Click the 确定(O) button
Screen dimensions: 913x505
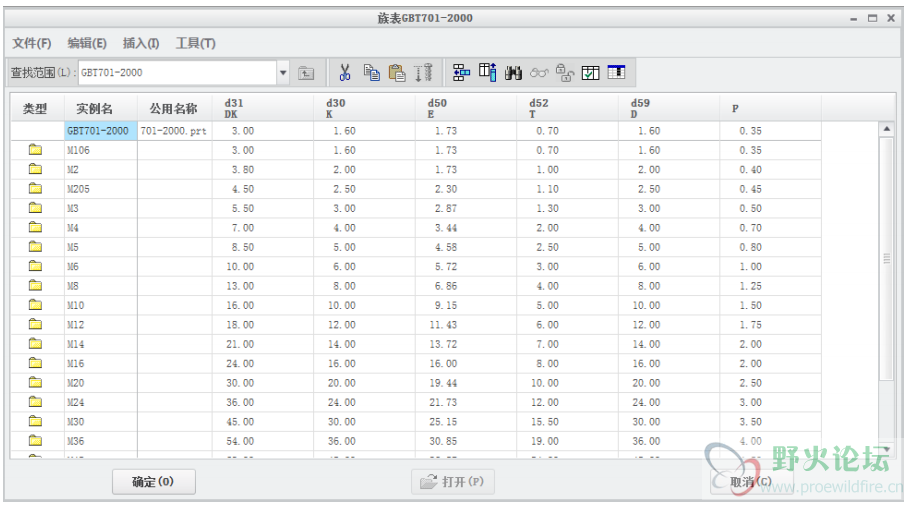153,482
